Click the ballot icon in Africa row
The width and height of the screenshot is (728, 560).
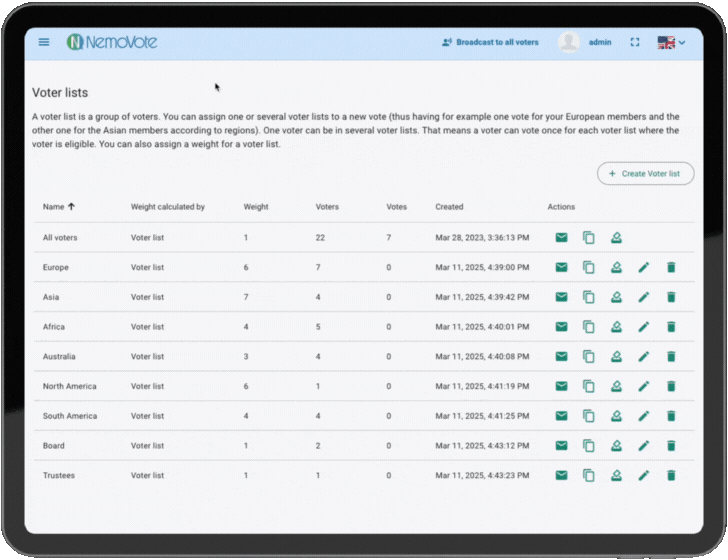(x=617, y=327)
